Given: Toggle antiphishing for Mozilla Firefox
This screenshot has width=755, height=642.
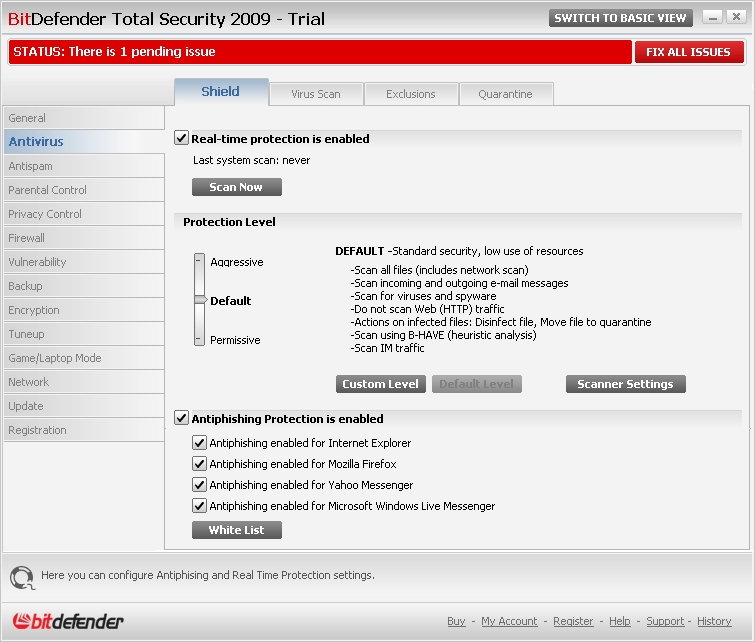Looking at the screenshot, I should pyautogui.click(x=199, y=464).
